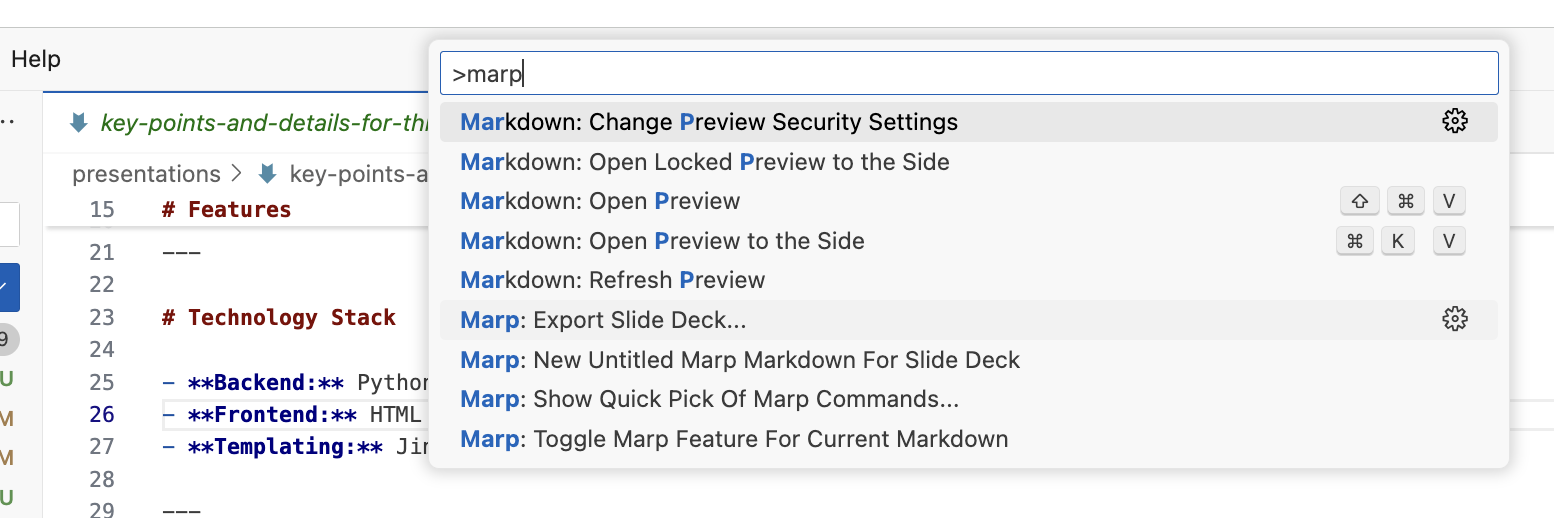
Task: Choose the Markdown: Open Preview command
Action: (600, 201)
